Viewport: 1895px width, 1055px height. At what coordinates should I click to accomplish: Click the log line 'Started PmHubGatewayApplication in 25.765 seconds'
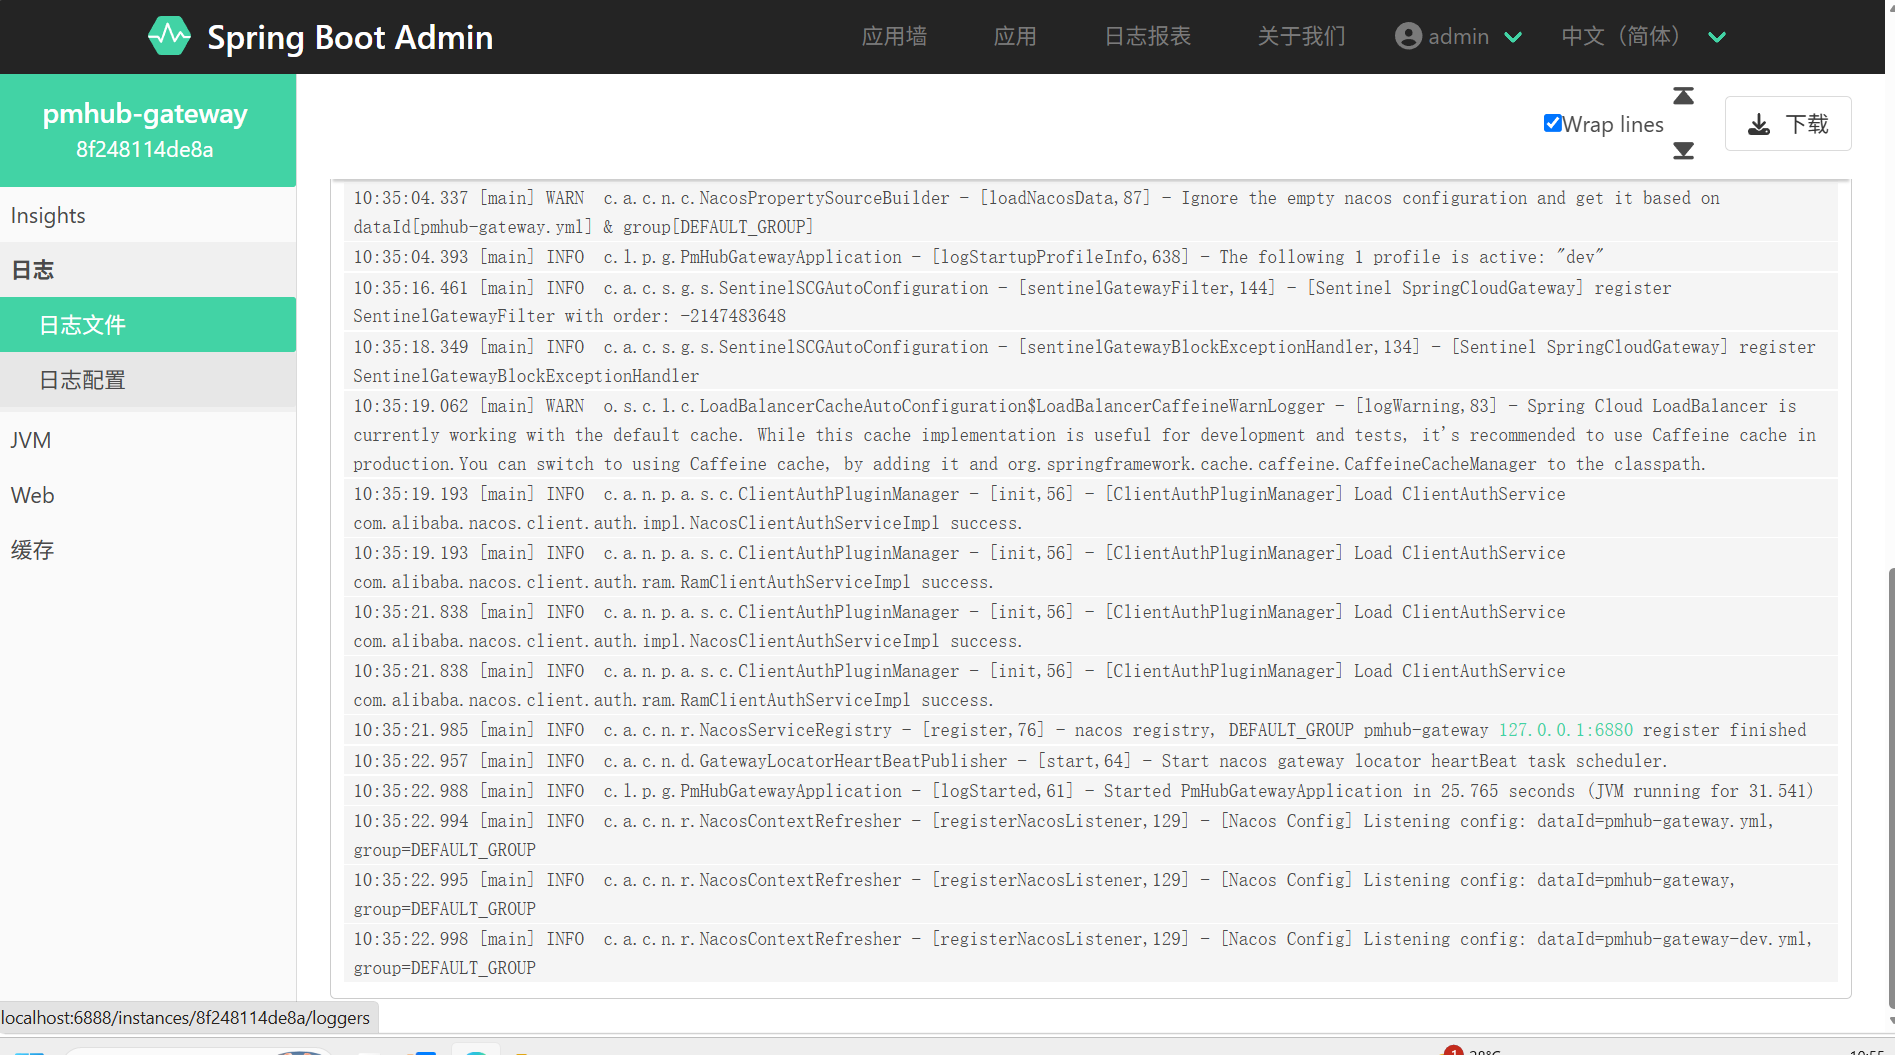tap(1091, 791)
